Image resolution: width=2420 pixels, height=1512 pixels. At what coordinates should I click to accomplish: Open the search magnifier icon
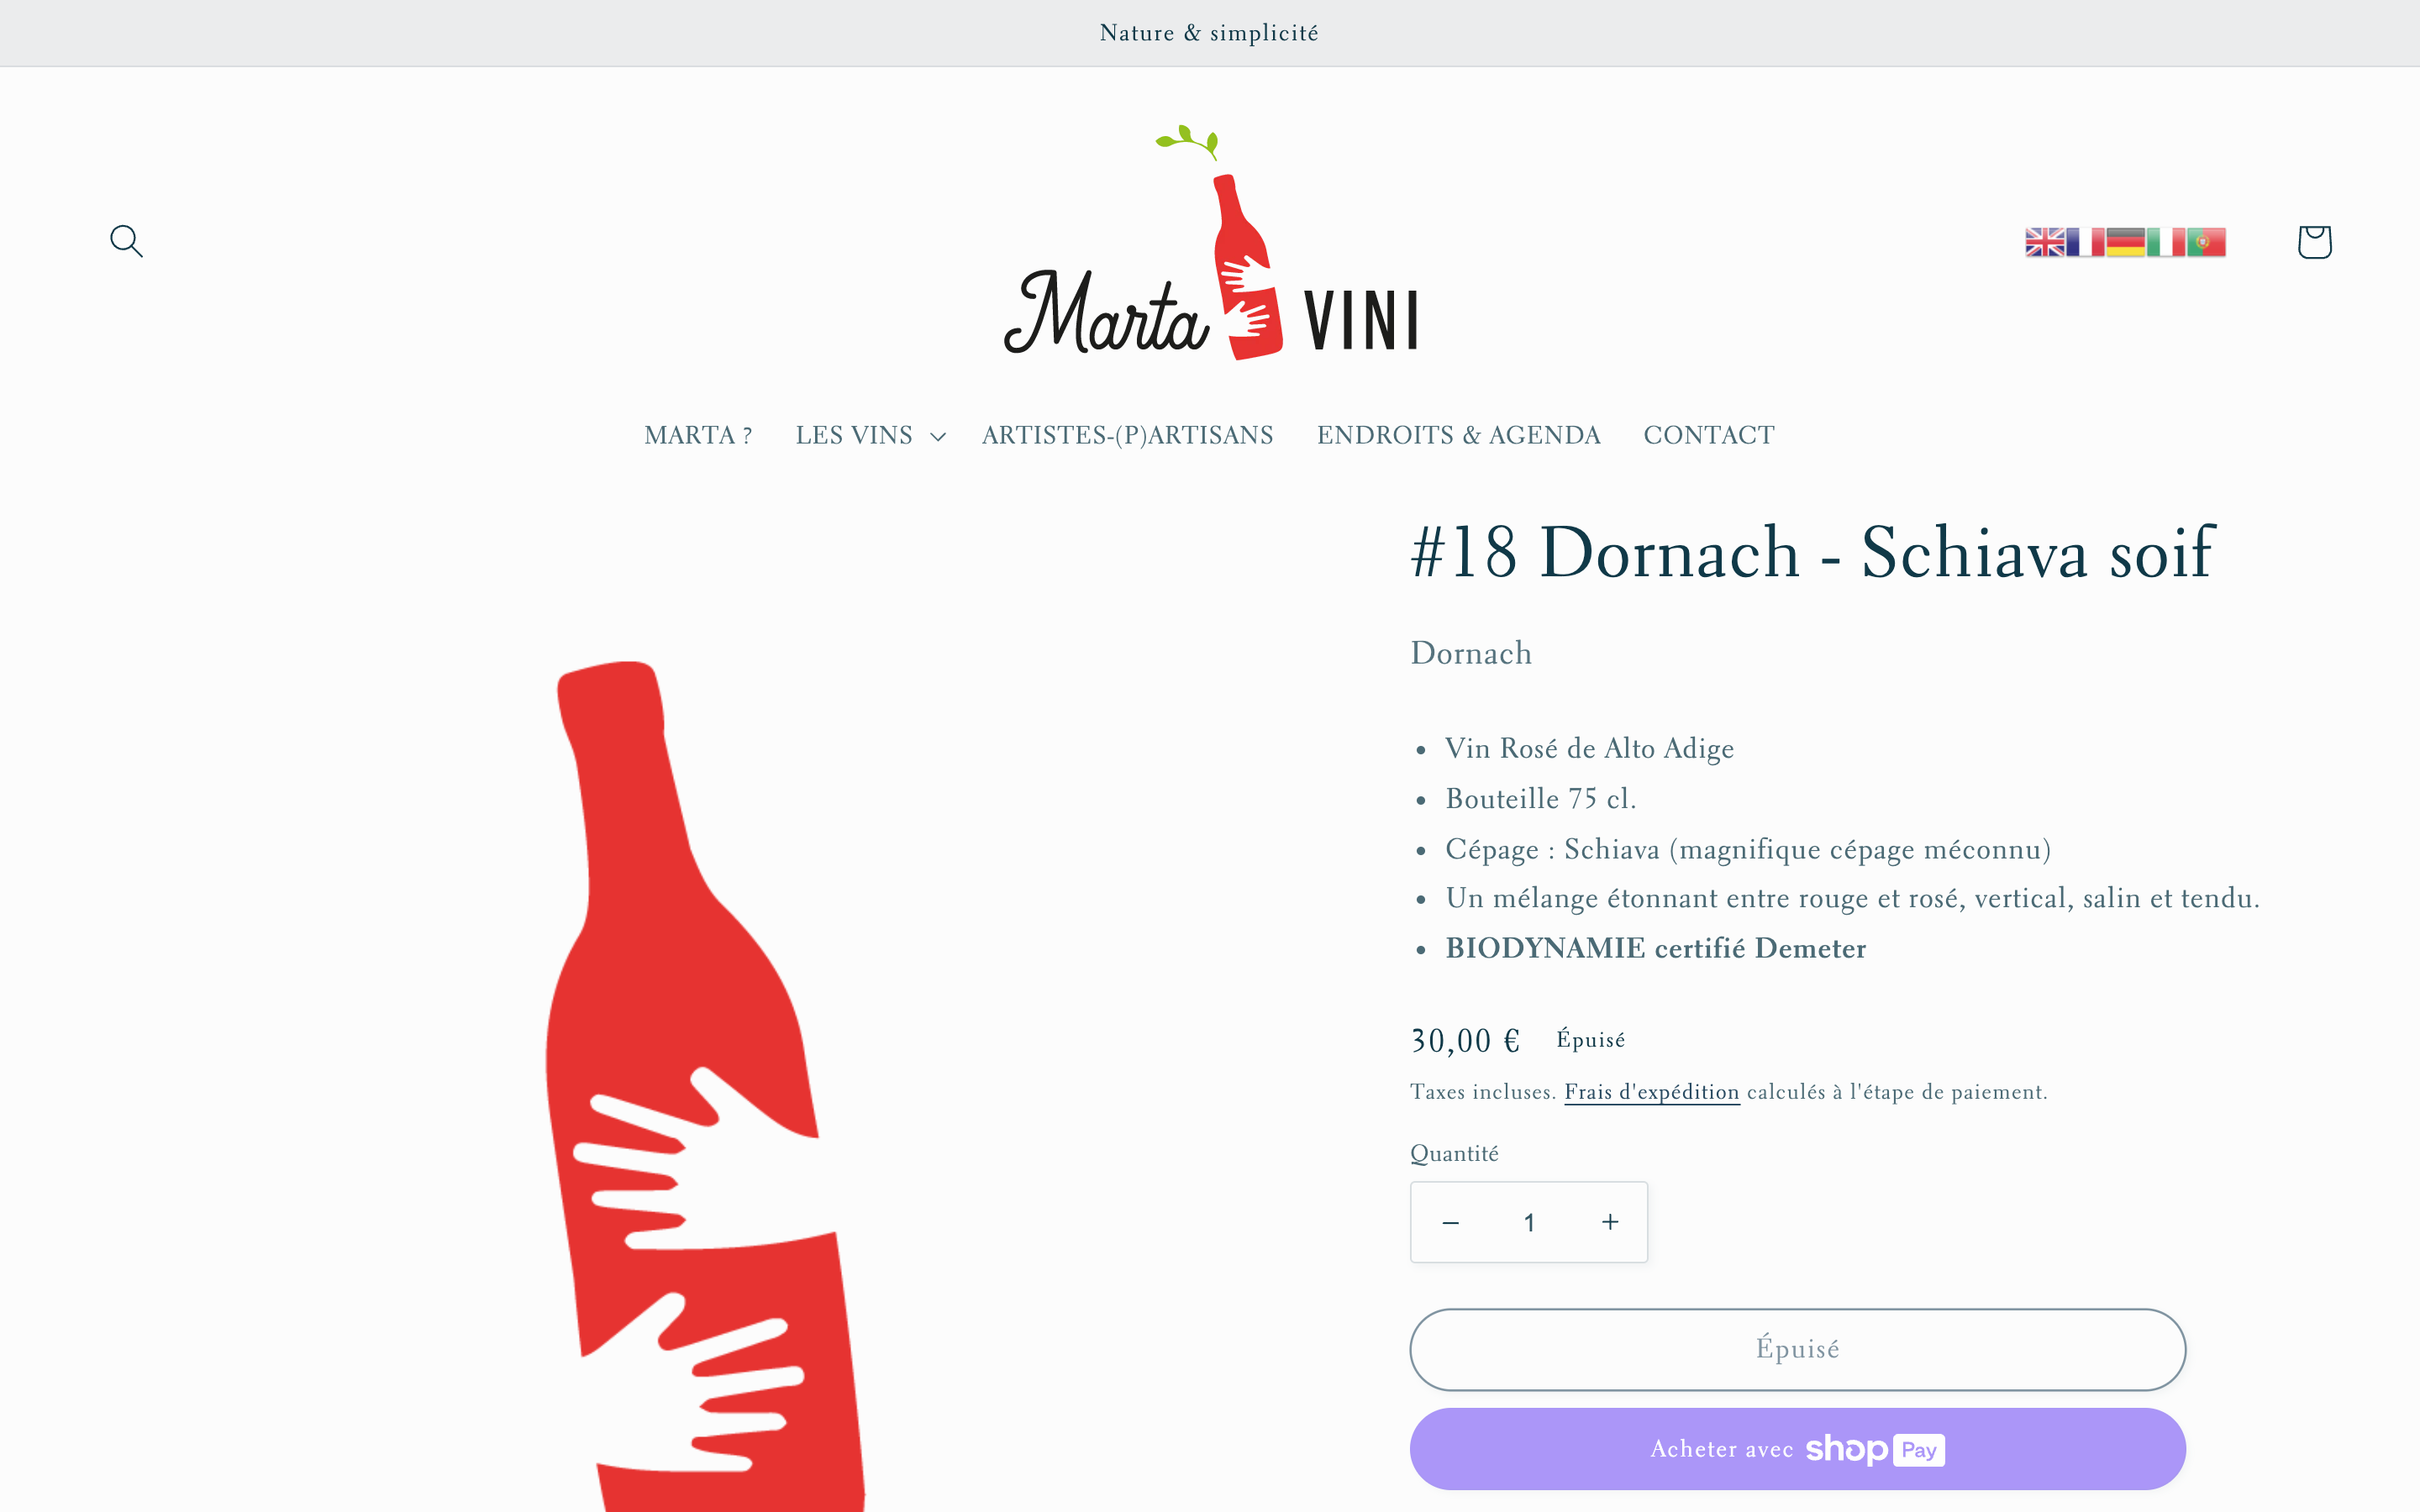click(126, 241)
